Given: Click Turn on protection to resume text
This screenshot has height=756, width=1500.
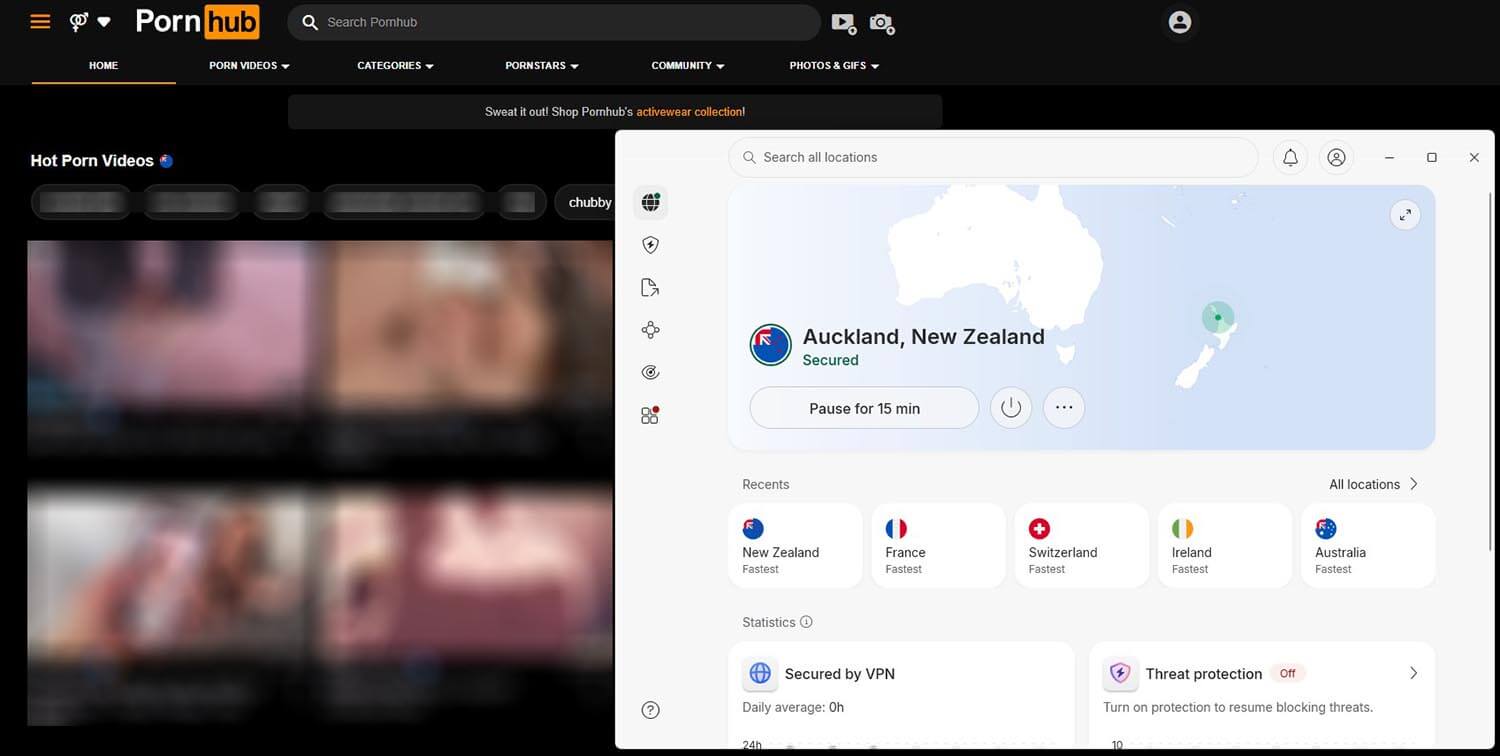Looking at the screenshot, I should click(x=1238, y=707).
